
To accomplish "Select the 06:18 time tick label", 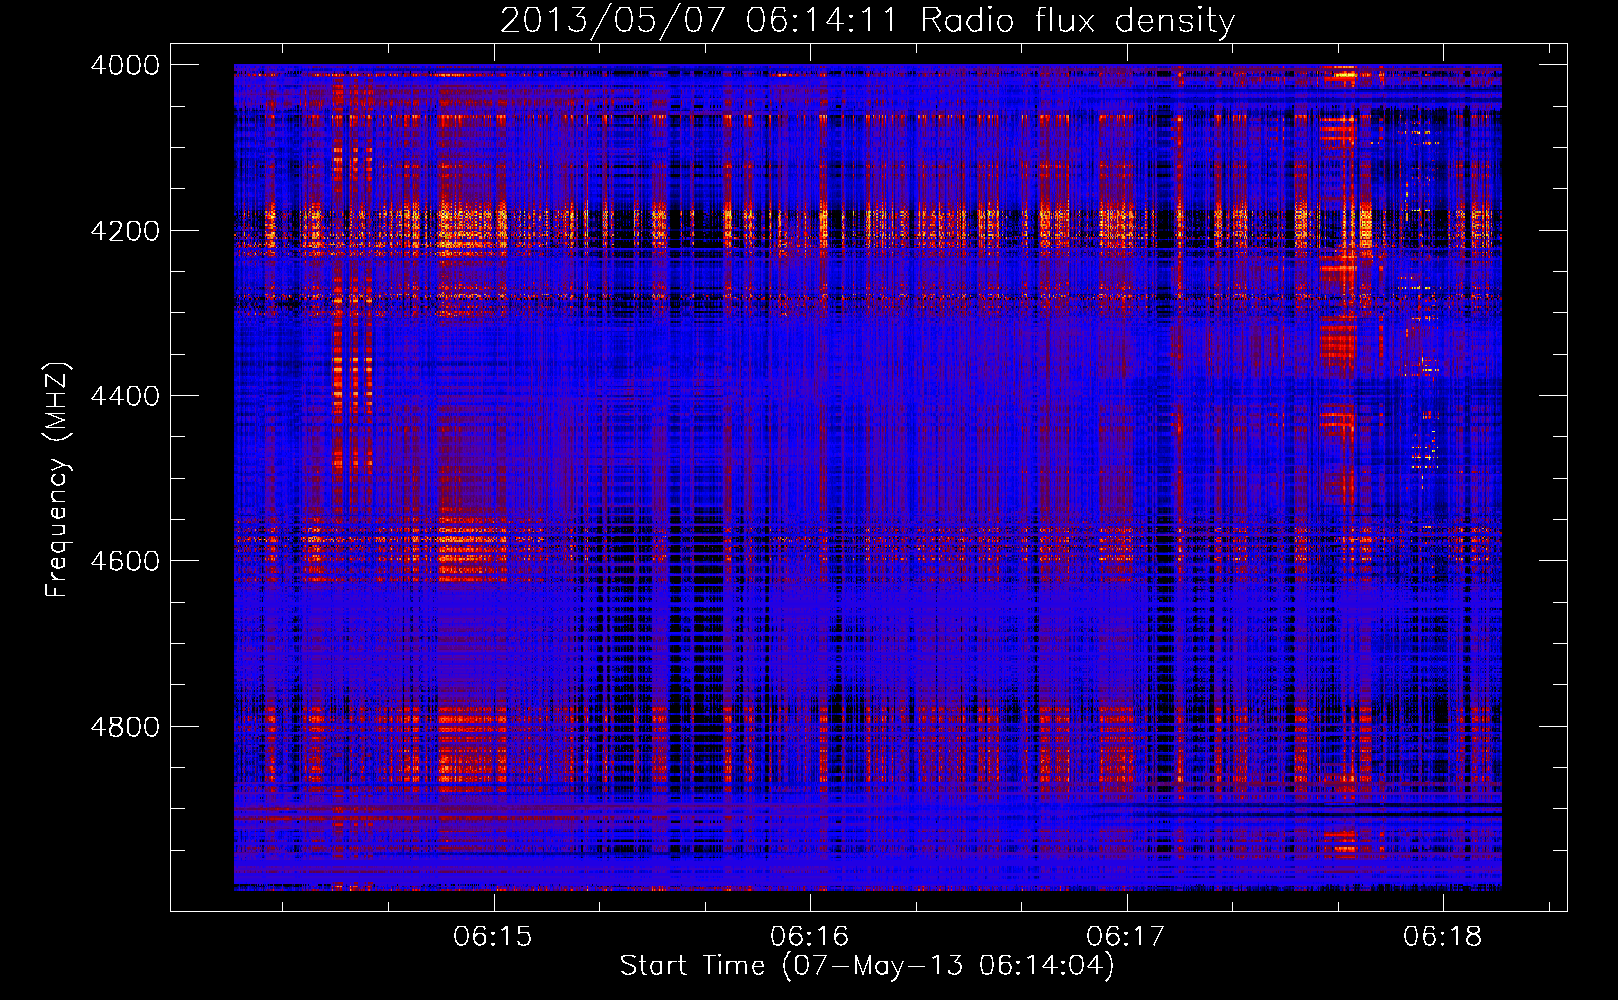I will pos(1442,936).
